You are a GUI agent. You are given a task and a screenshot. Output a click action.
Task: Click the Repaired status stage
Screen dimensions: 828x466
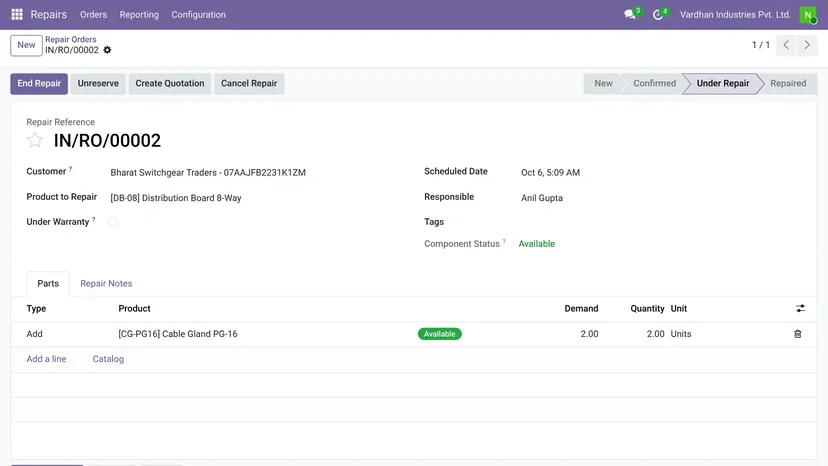[788, 83]
